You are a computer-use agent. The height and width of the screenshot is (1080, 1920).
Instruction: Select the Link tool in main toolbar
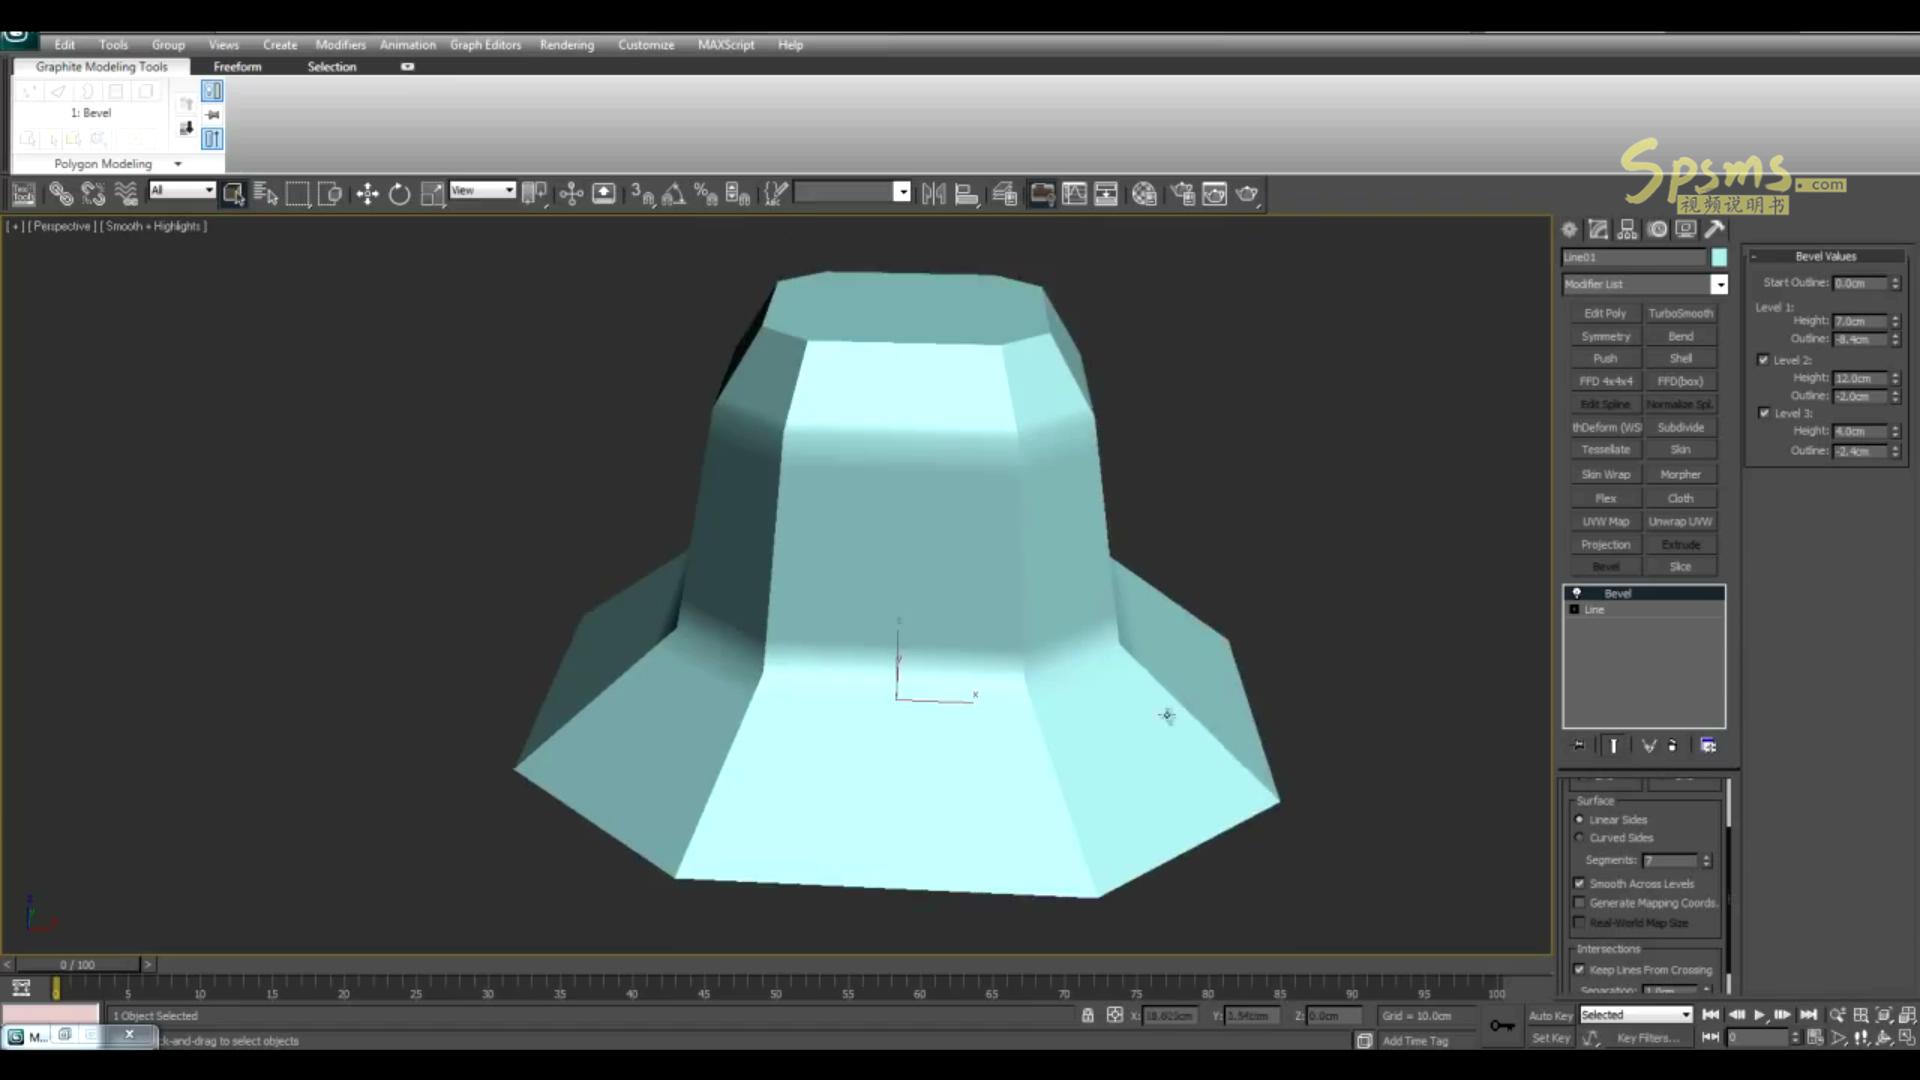[x=61, y=194]
